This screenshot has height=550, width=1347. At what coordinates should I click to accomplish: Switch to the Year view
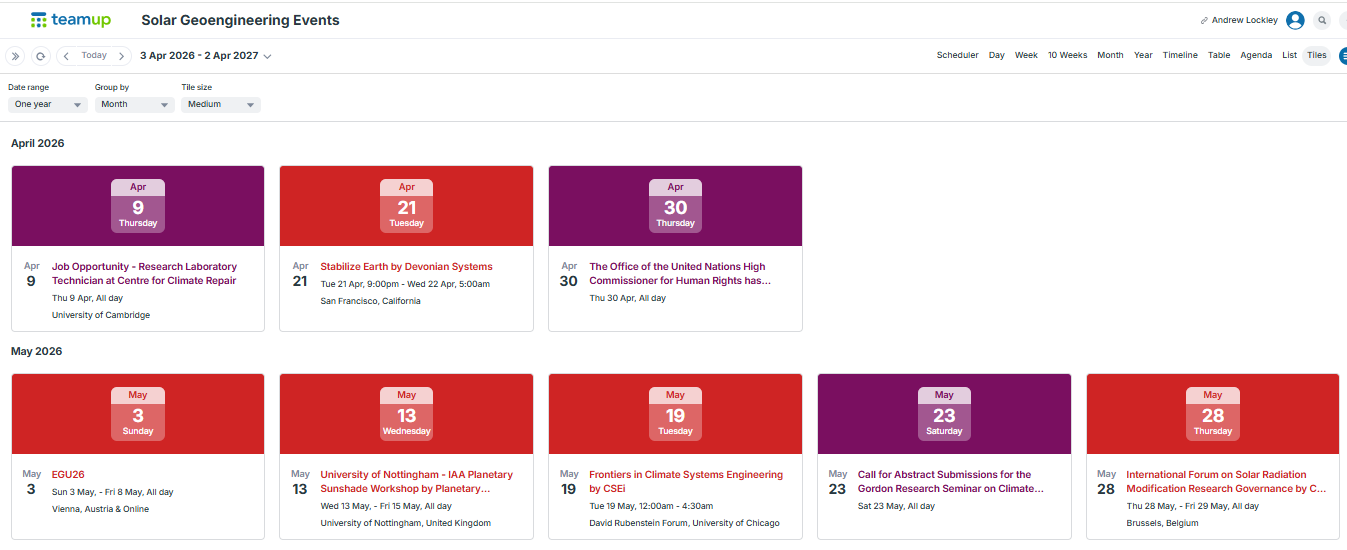tap(1143, 55)
